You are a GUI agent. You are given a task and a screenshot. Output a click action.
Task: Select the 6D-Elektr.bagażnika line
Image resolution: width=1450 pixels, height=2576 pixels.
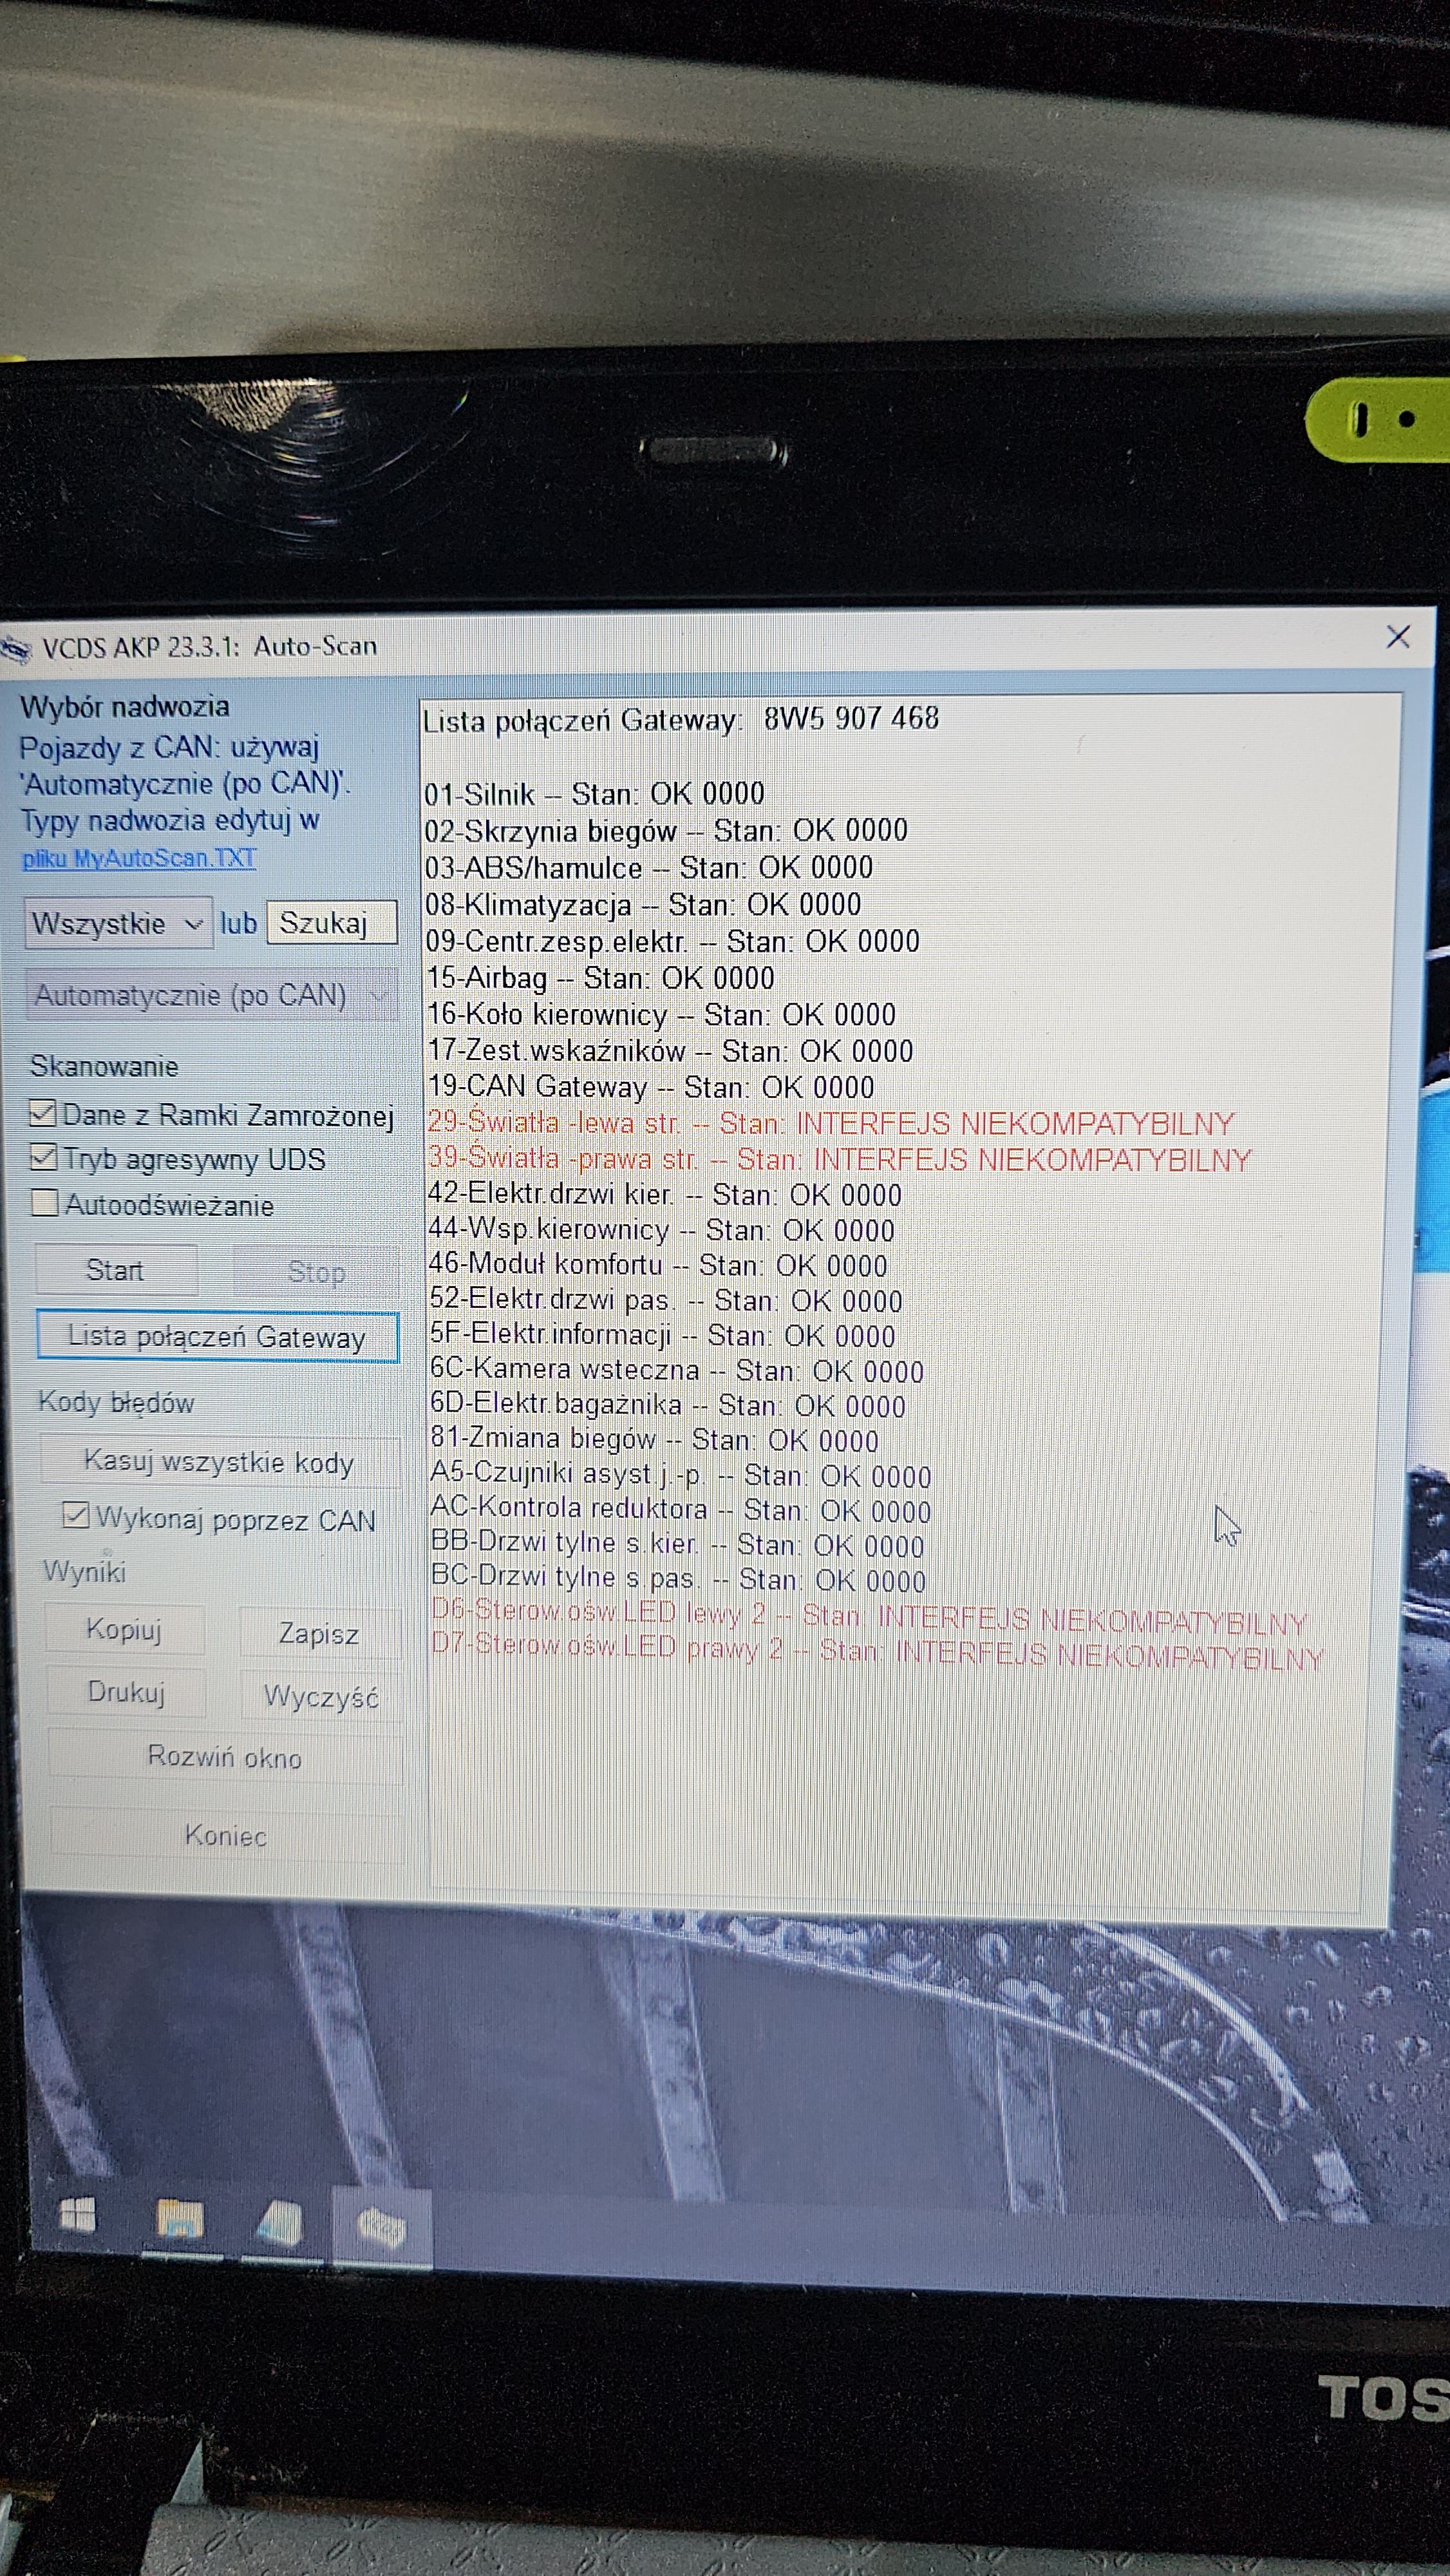(668, 1405)
